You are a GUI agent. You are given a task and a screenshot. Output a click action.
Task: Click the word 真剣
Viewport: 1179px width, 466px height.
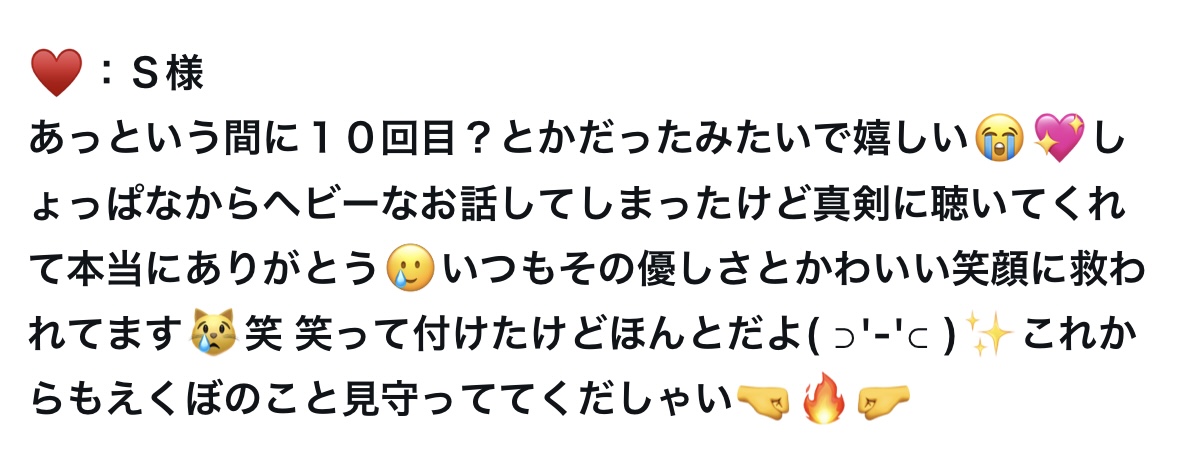[851, 205]
